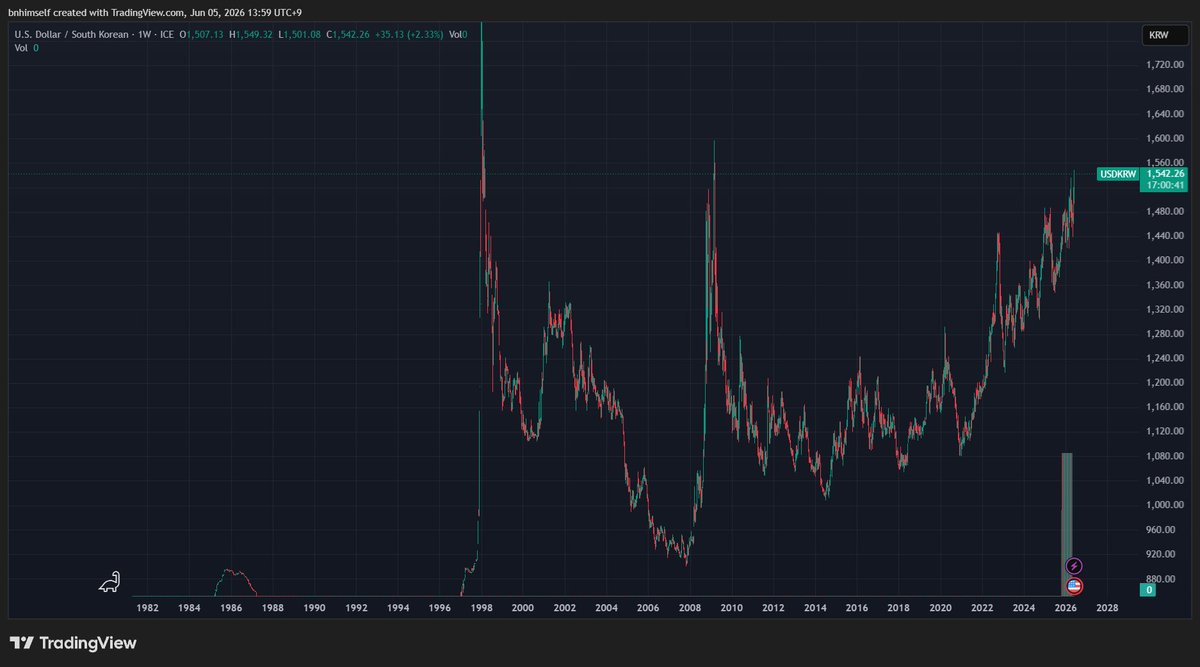Click the green 0 volume axis label
The height and width of the screenshot is (667, 1200).
coord(1150,590)
